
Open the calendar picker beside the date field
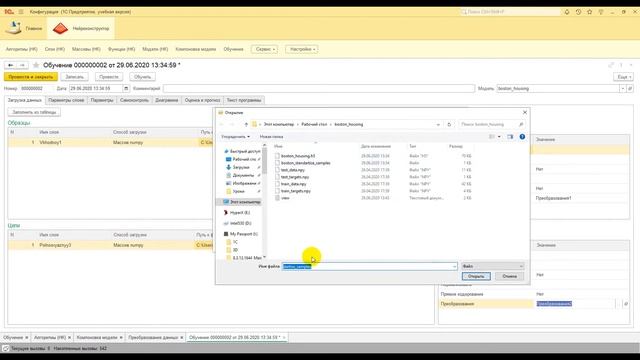tap(126, 89)
